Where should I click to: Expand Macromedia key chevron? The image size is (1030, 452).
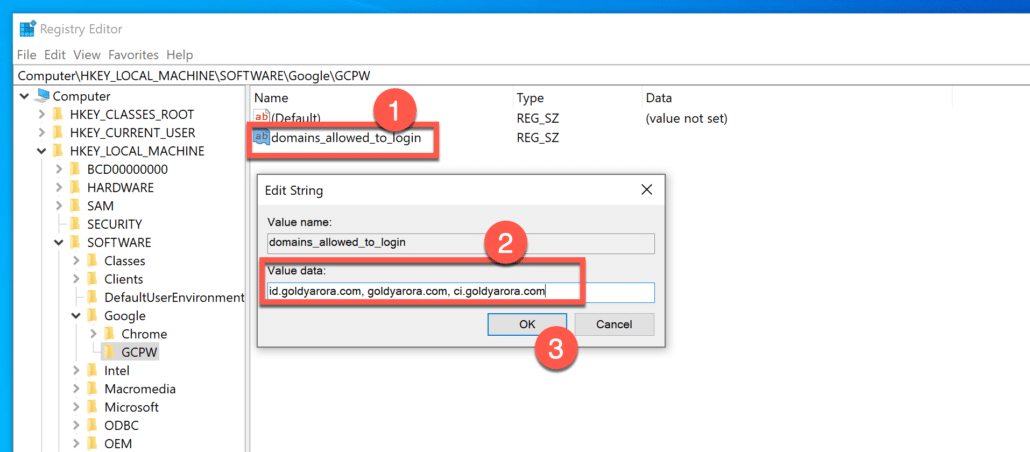click(76, 388)
